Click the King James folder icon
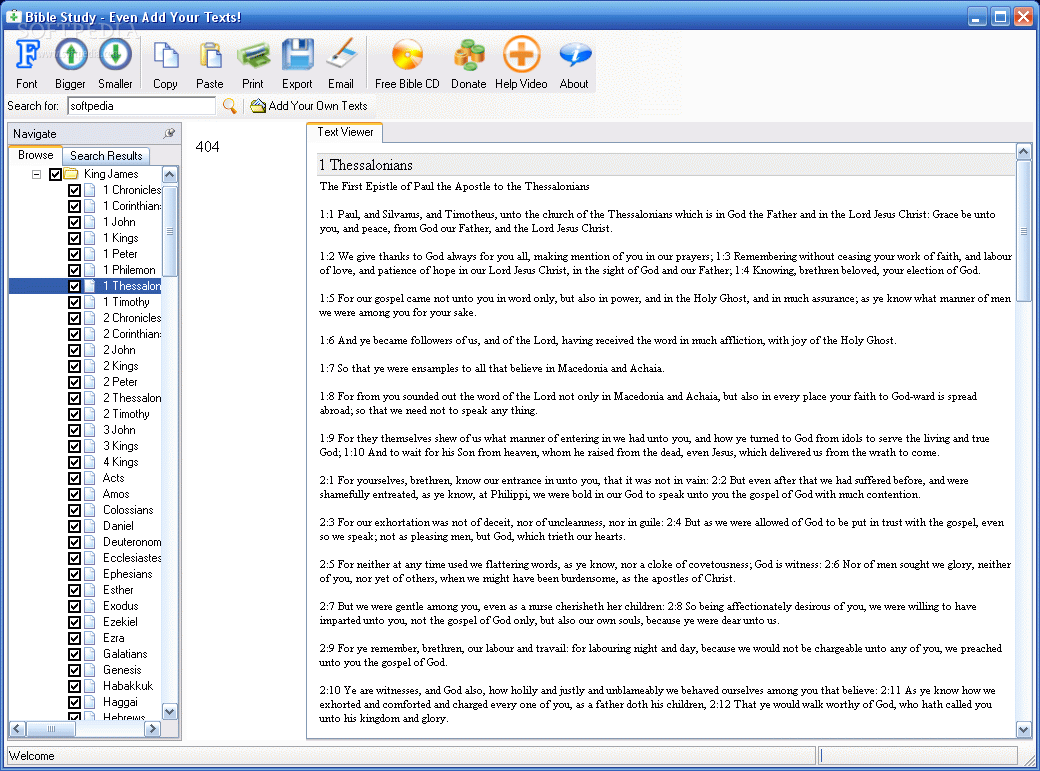 (x=71, y=175)
